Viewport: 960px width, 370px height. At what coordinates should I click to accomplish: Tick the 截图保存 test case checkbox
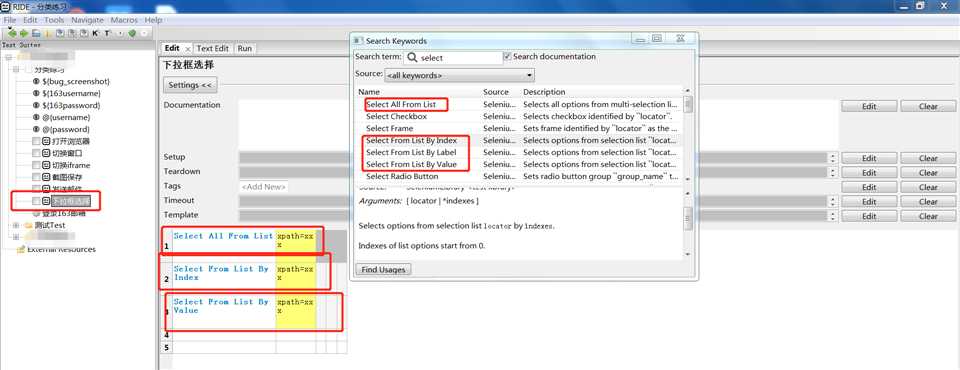(36, 177)
